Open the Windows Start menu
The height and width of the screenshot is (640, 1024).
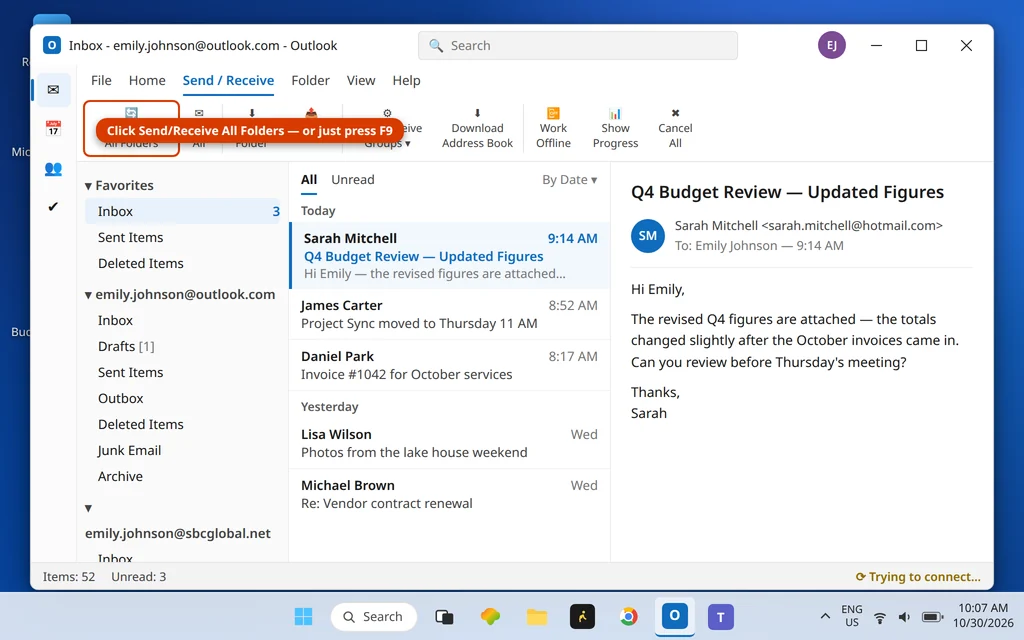[304, 616]
